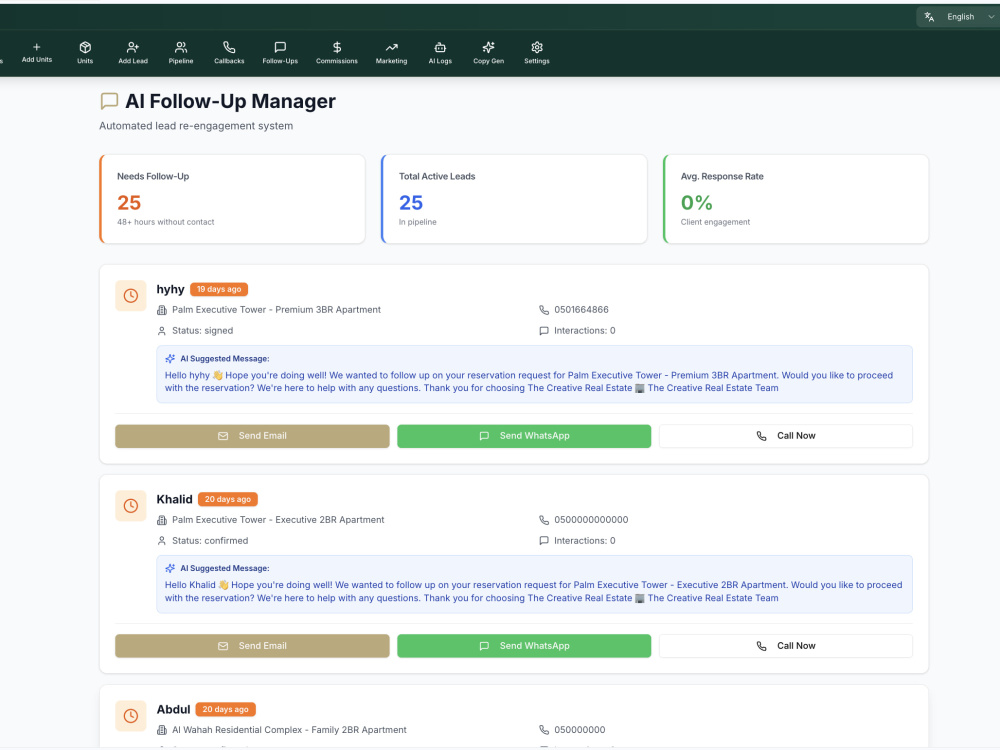Click 'Palm Executive Tower - Premium 3BR Apartment' text
Viewport: 1000px width, 750px height.
[x=276, y=310]
